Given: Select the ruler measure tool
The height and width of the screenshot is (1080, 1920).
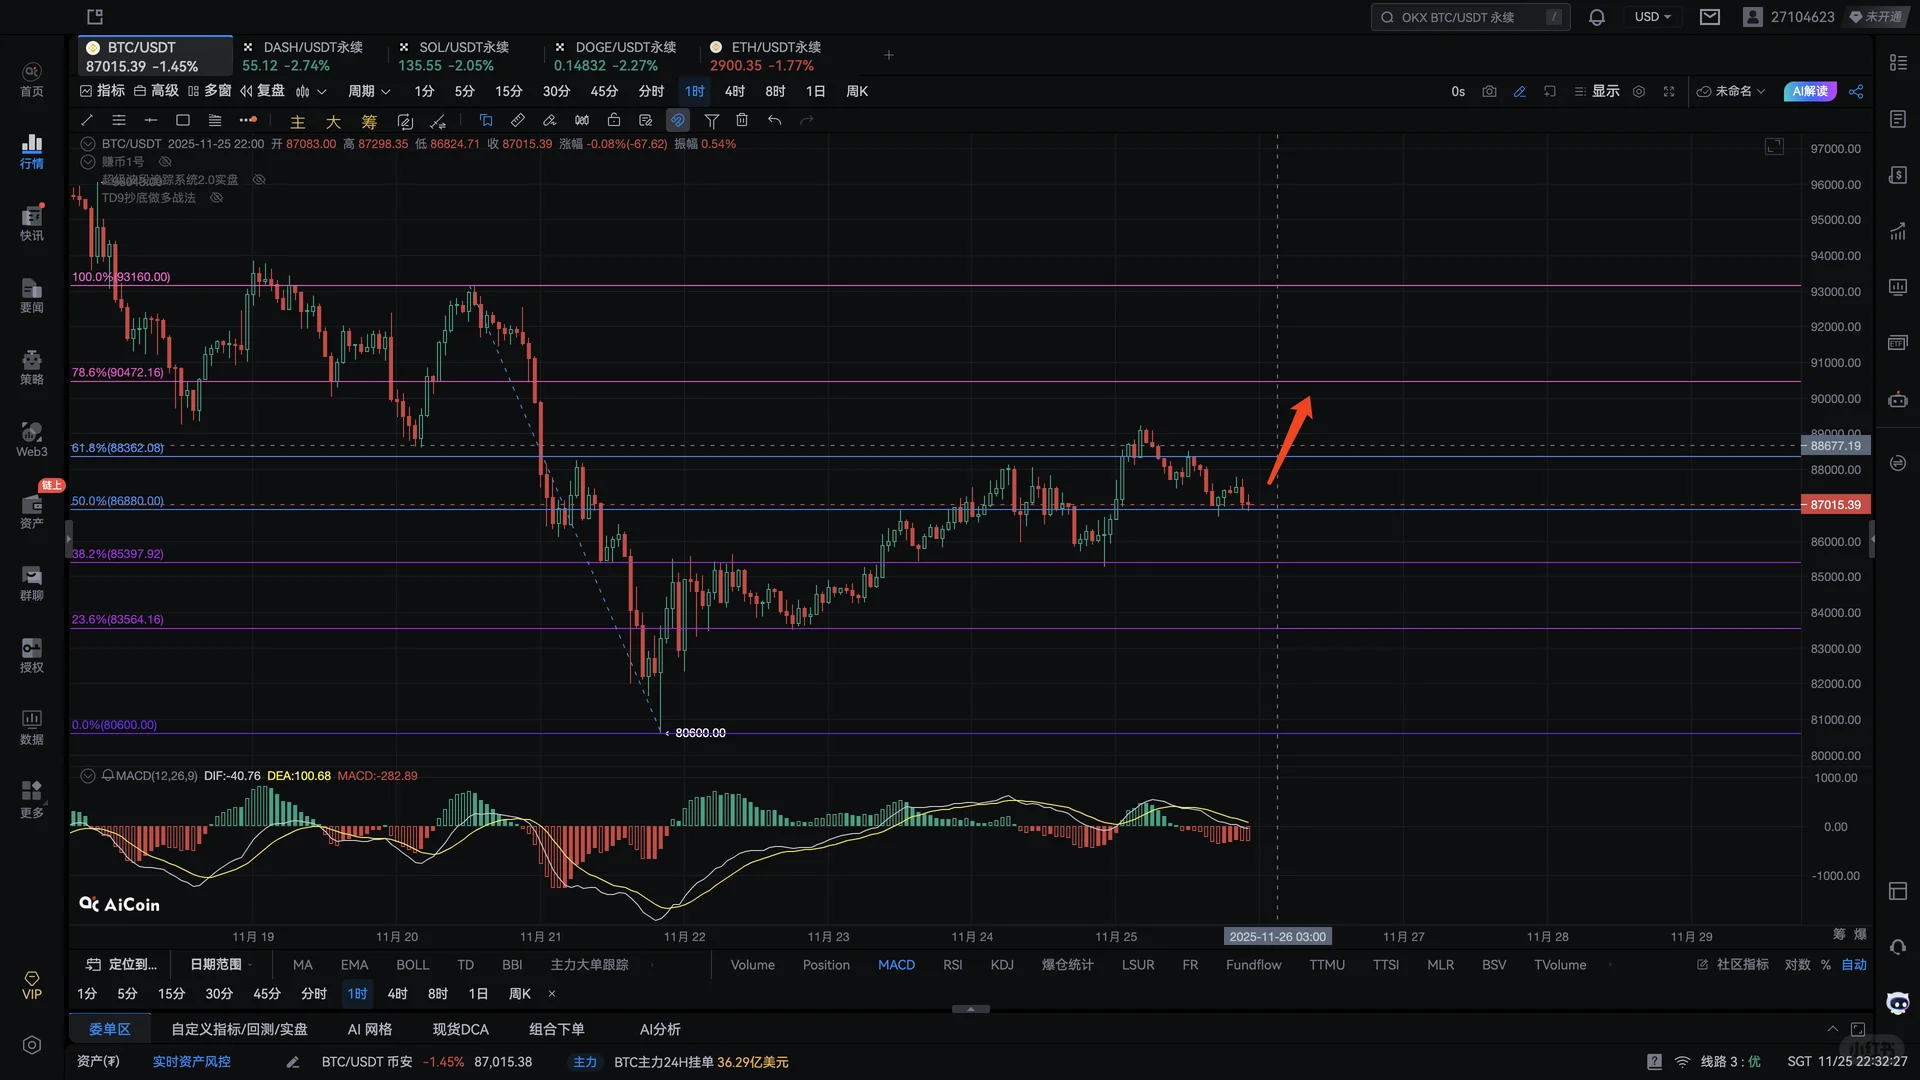Looking at the screenshot, I should click(517, 120).
